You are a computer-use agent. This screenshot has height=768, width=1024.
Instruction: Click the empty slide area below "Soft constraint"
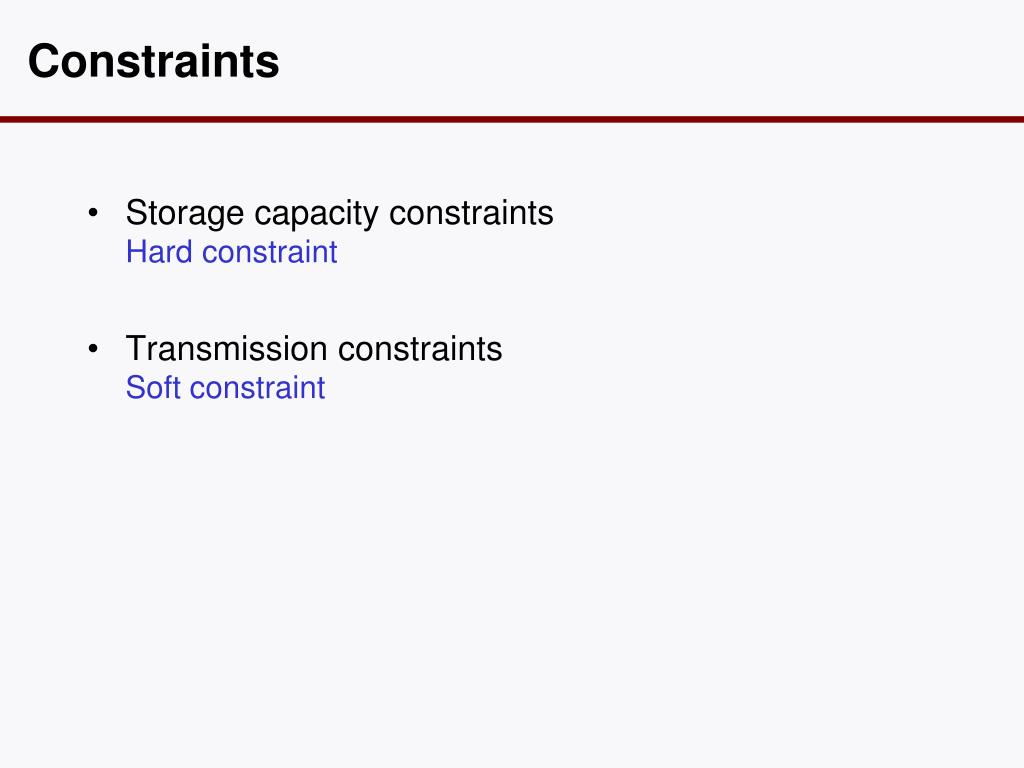pos(512,575)
